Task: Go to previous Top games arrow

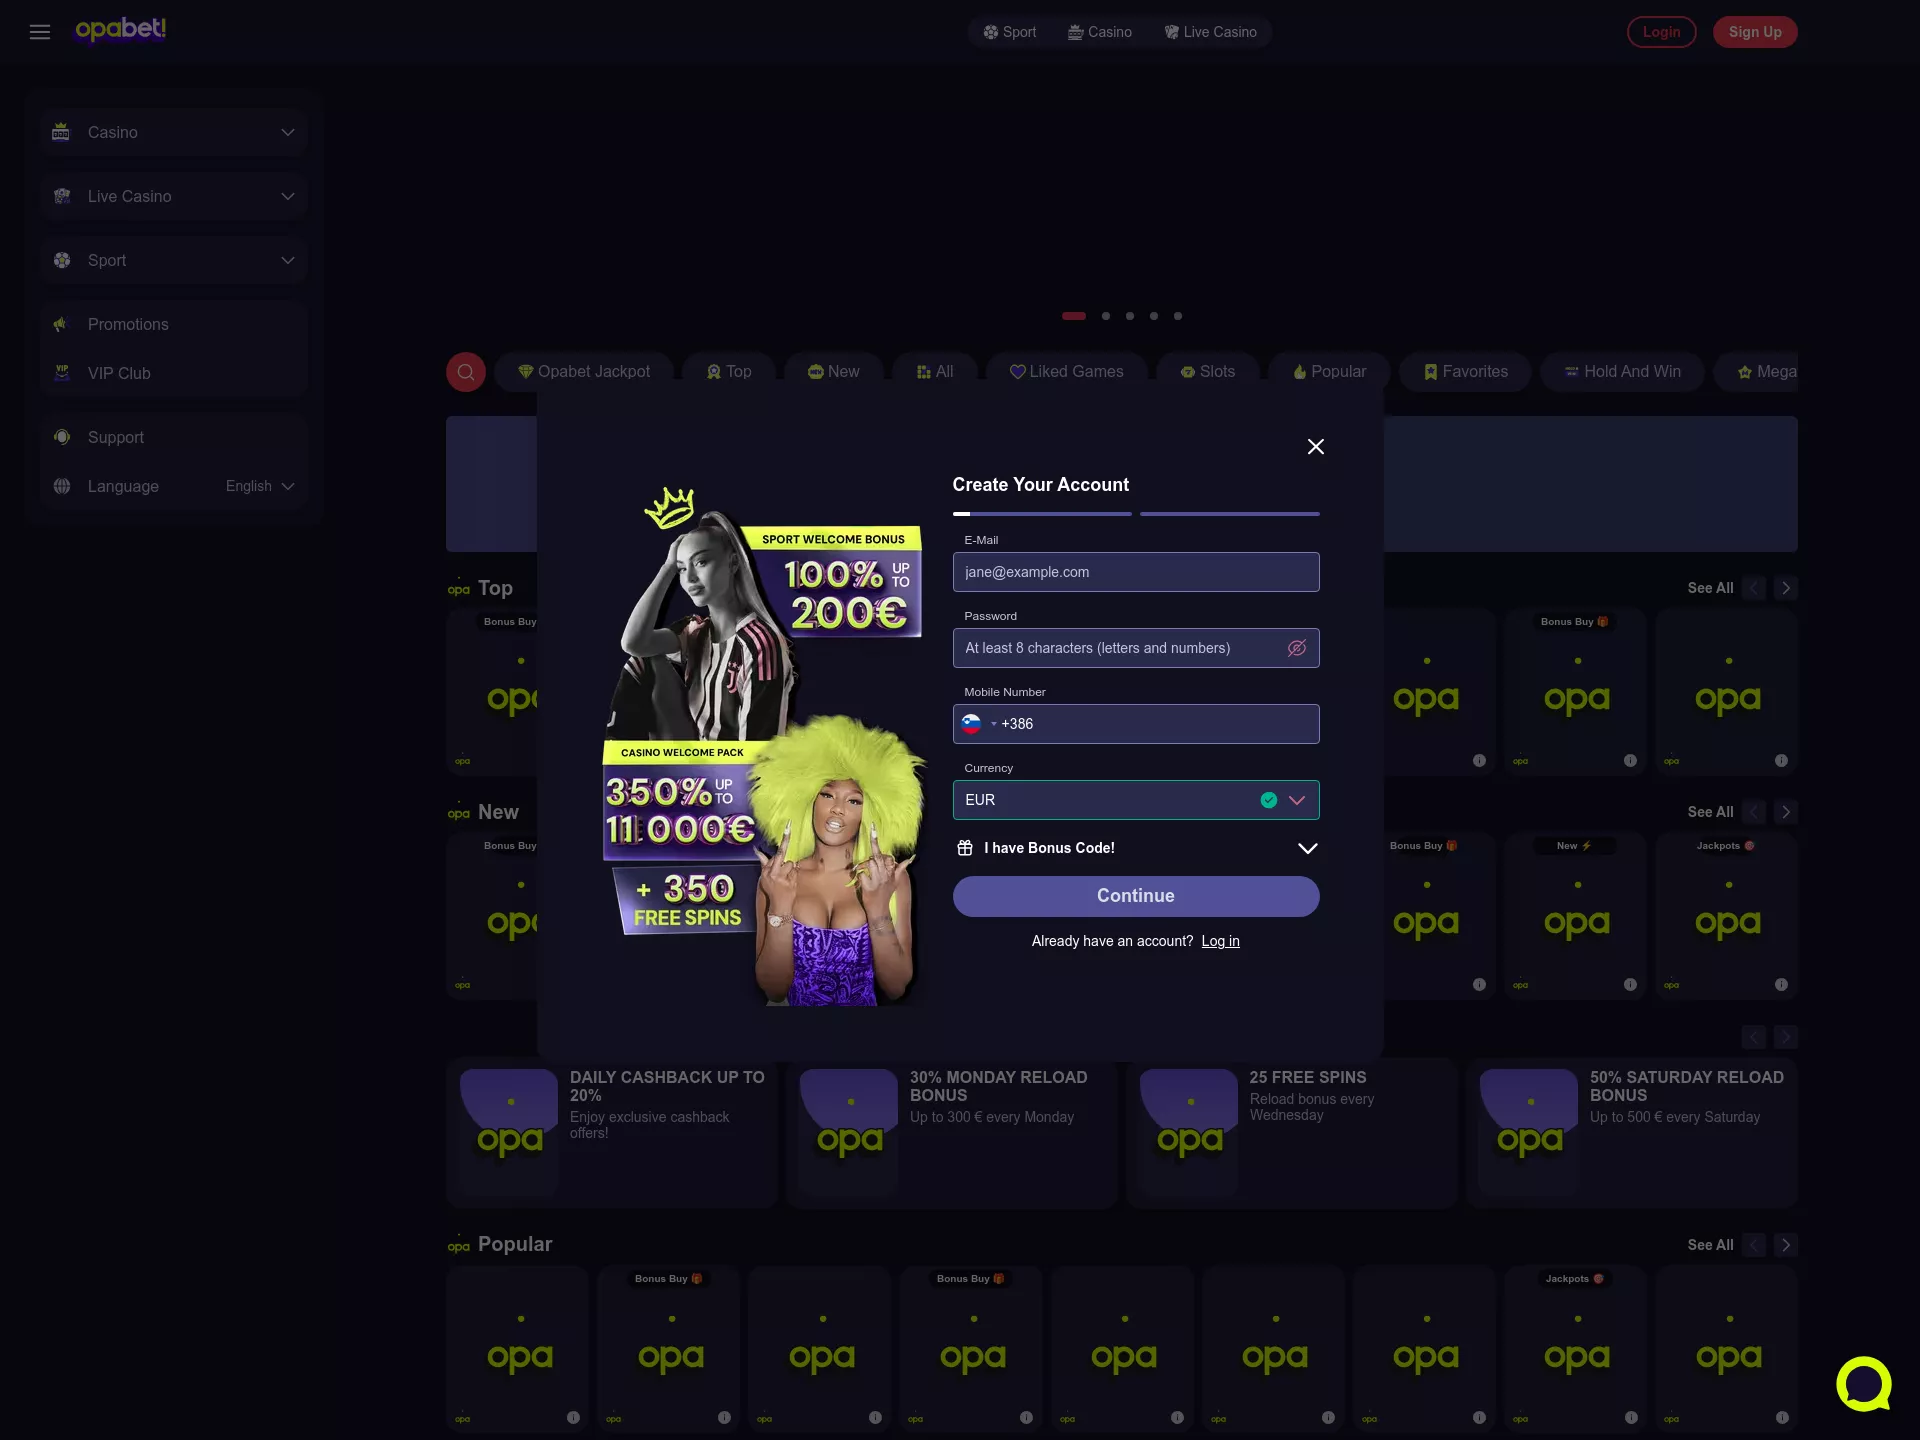Action: click(1754, 588)
